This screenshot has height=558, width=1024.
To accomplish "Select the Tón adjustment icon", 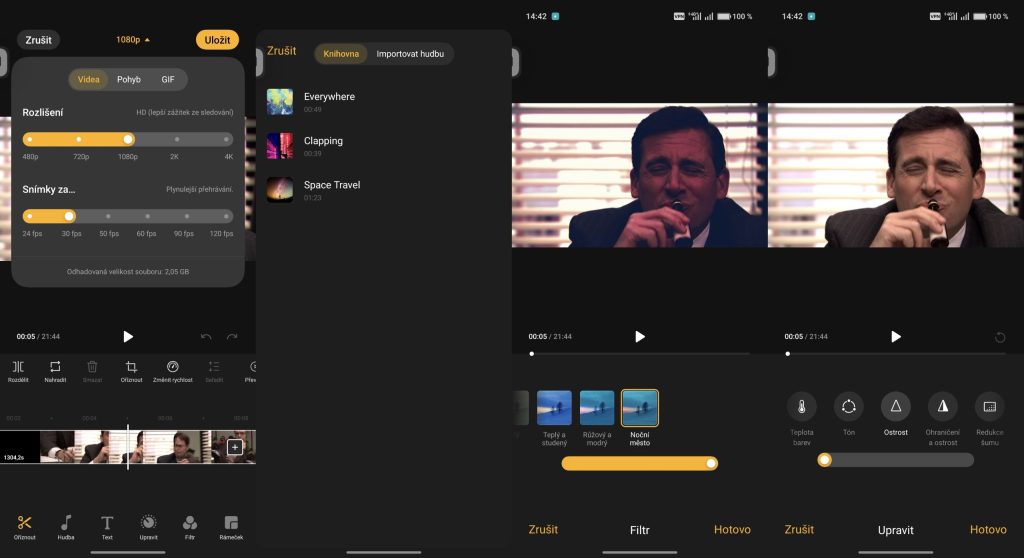I will coord(849,406).
